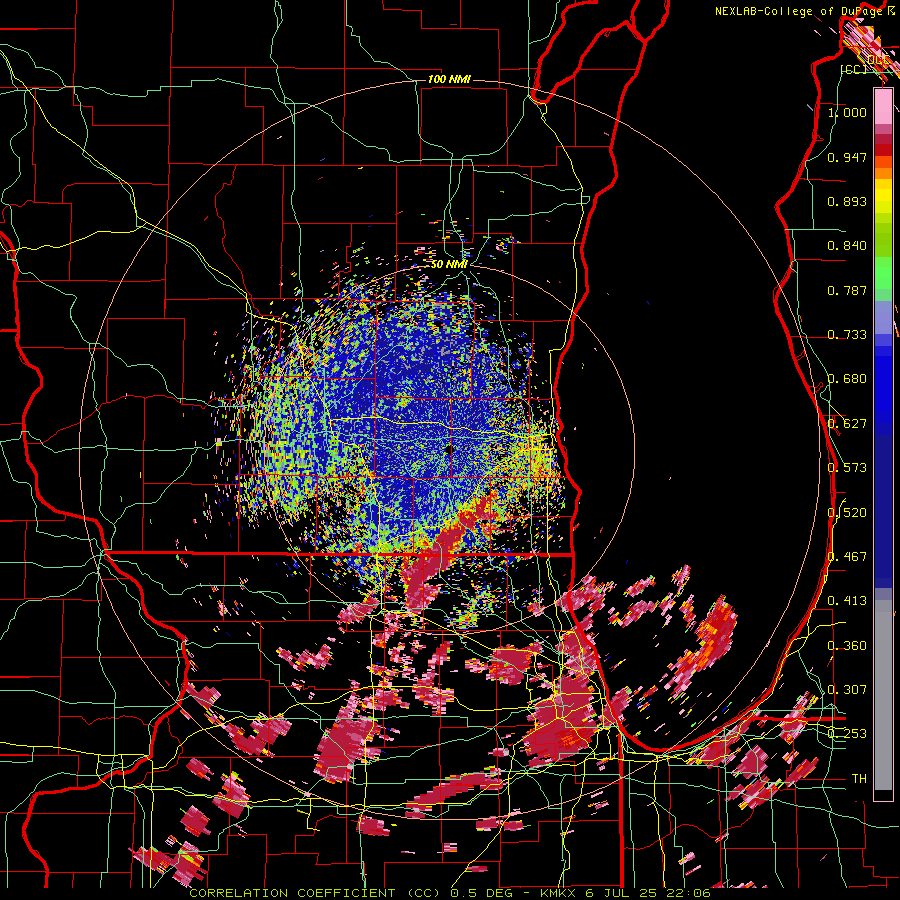Viewport: 900px width, 900px height.
Task: Click the 0.787 color scale label
Action: (x=847, y=290)
